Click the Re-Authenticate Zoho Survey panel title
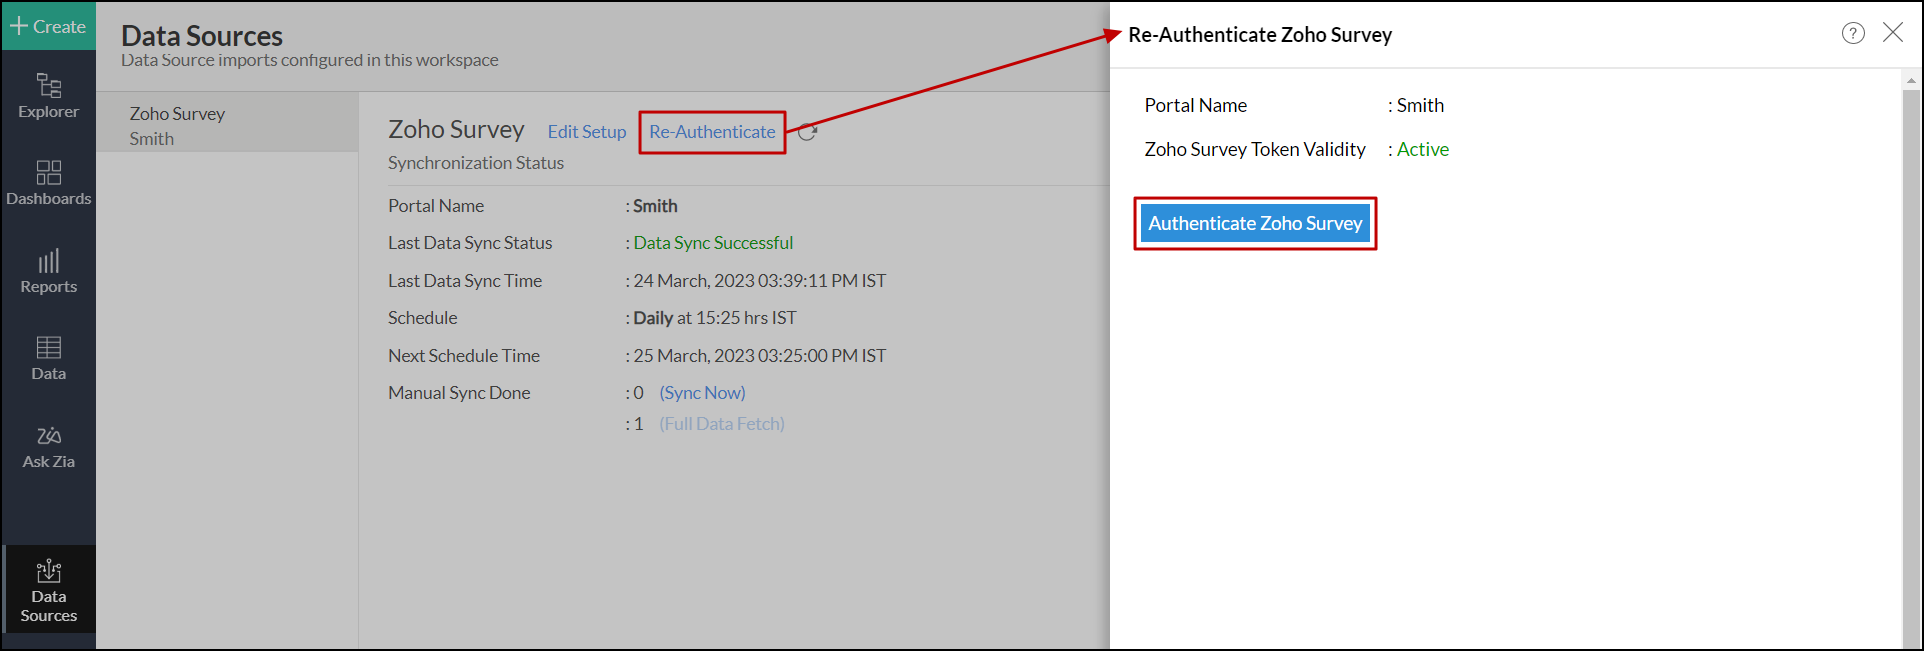The image size is (1924, 651). click(x=1260, y=35)
